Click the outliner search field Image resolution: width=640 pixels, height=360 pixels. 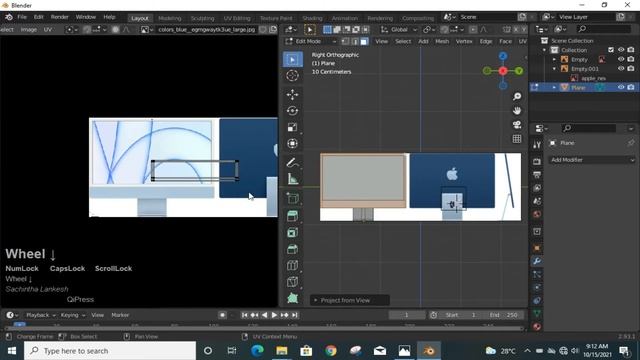604,29
